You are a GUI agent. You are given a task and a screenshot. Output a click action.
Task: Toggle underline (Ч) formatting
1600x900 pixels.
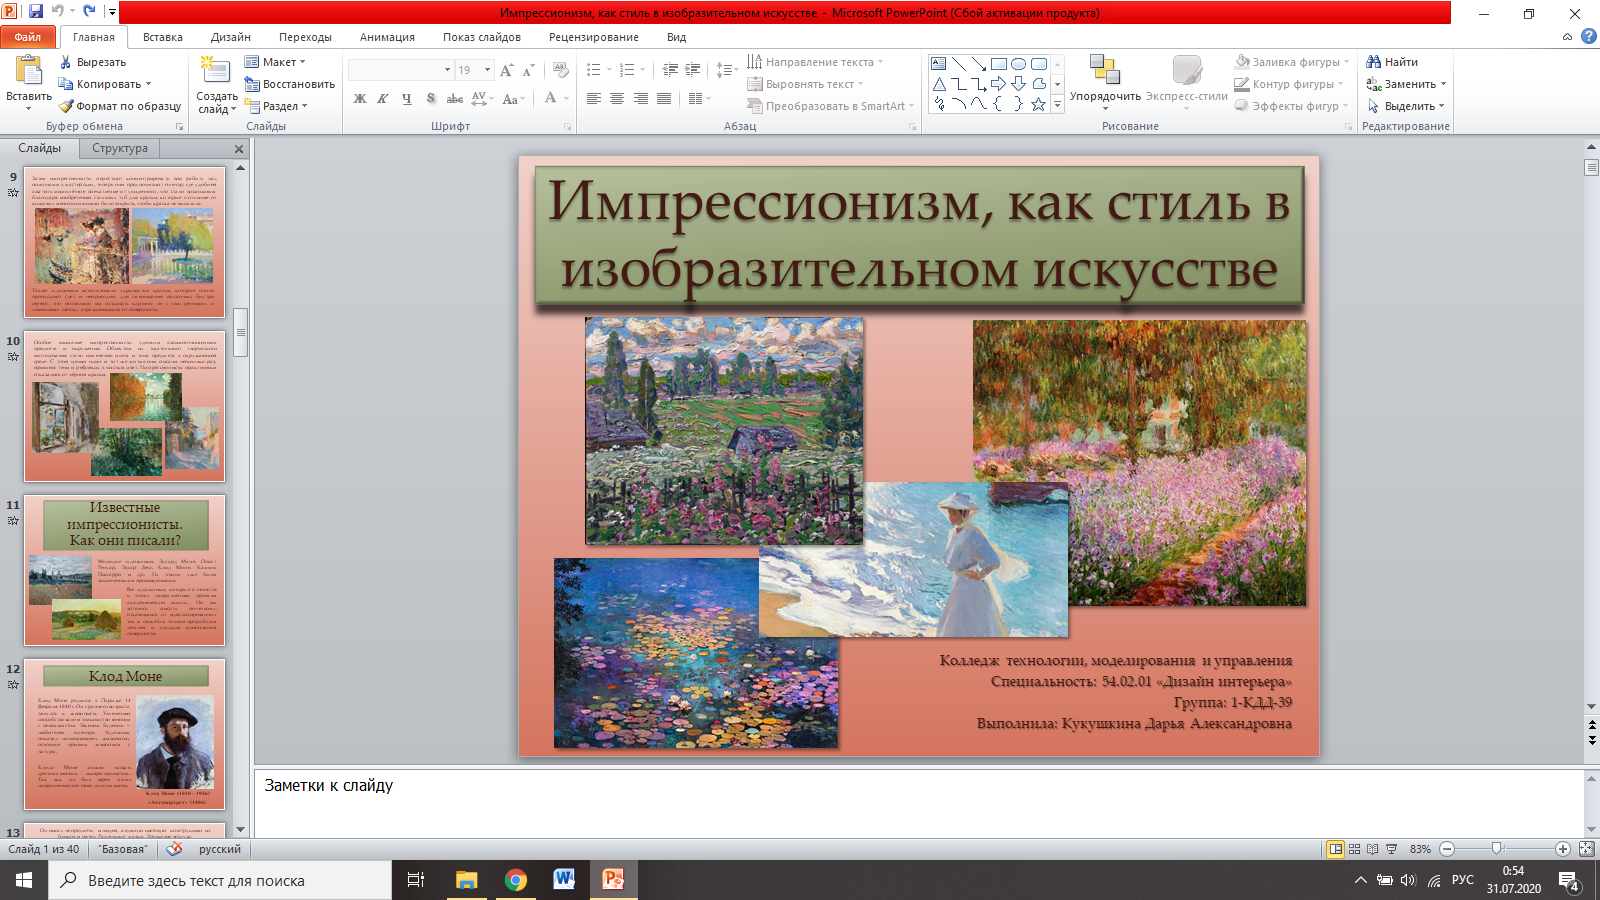point(406,98)
